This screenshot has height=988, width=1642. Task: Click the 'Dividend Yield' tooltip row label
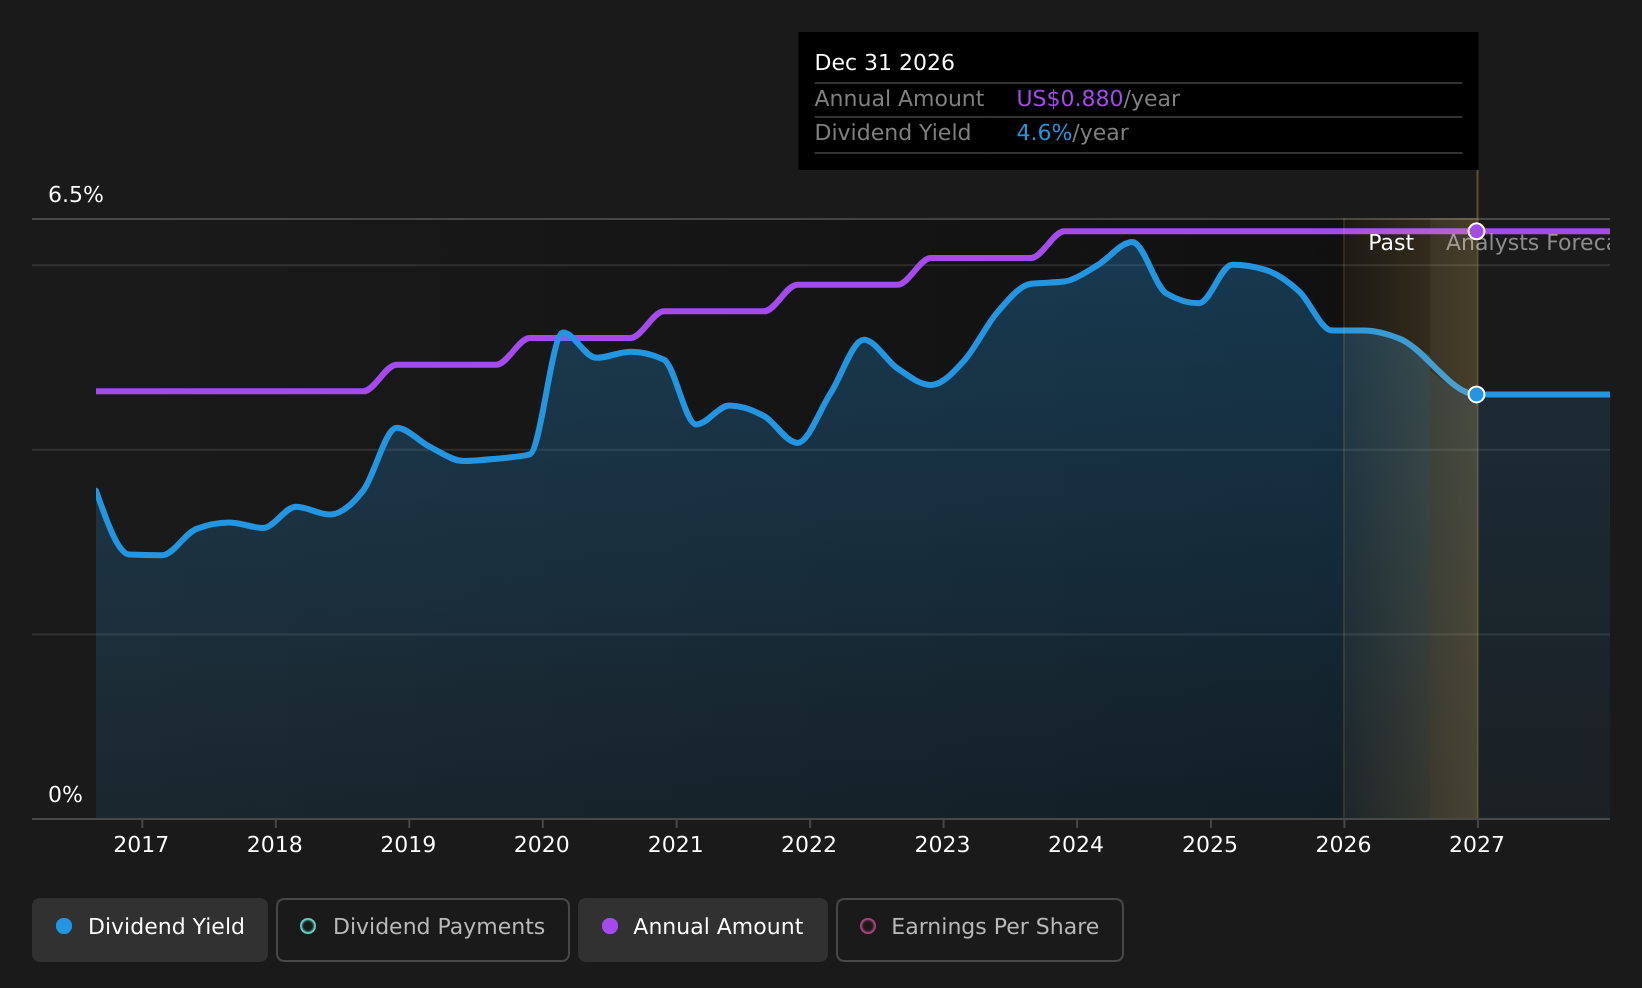tap(893, 133)
